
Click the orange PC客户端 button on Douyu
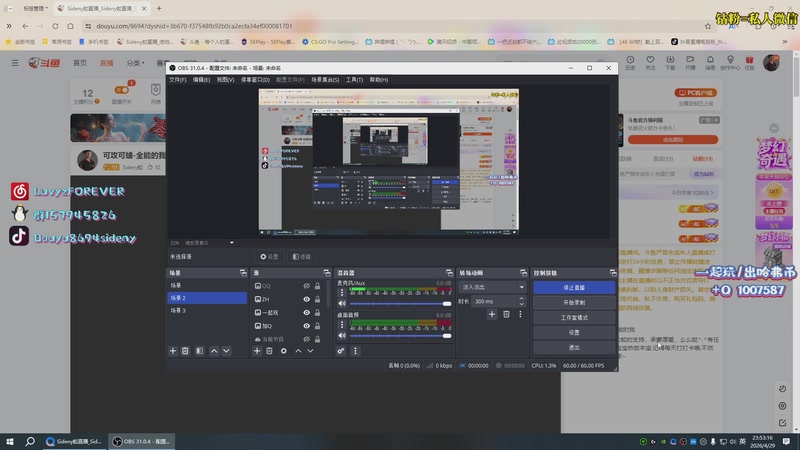pos(695,93)
